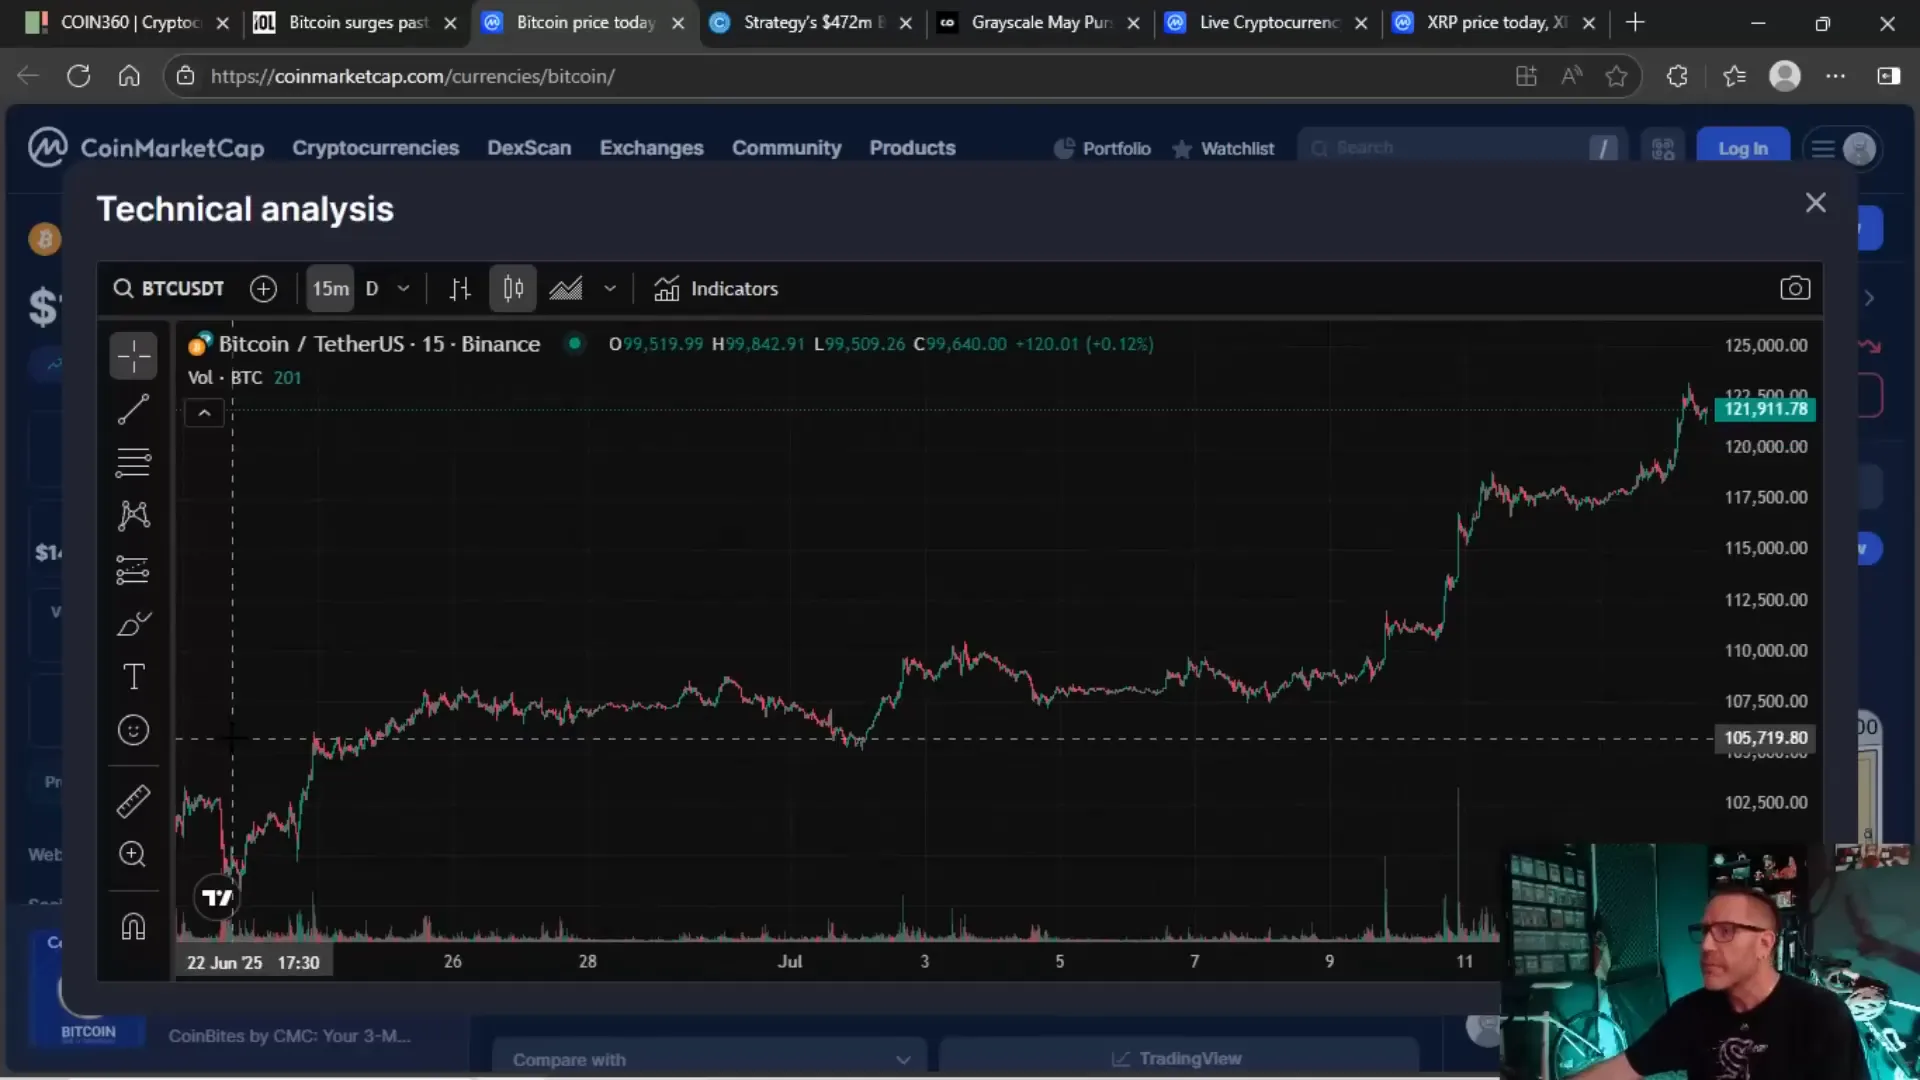The image size is (1920, 1080).
Task: Select the ruler measure tool
Action: point(133,801)
